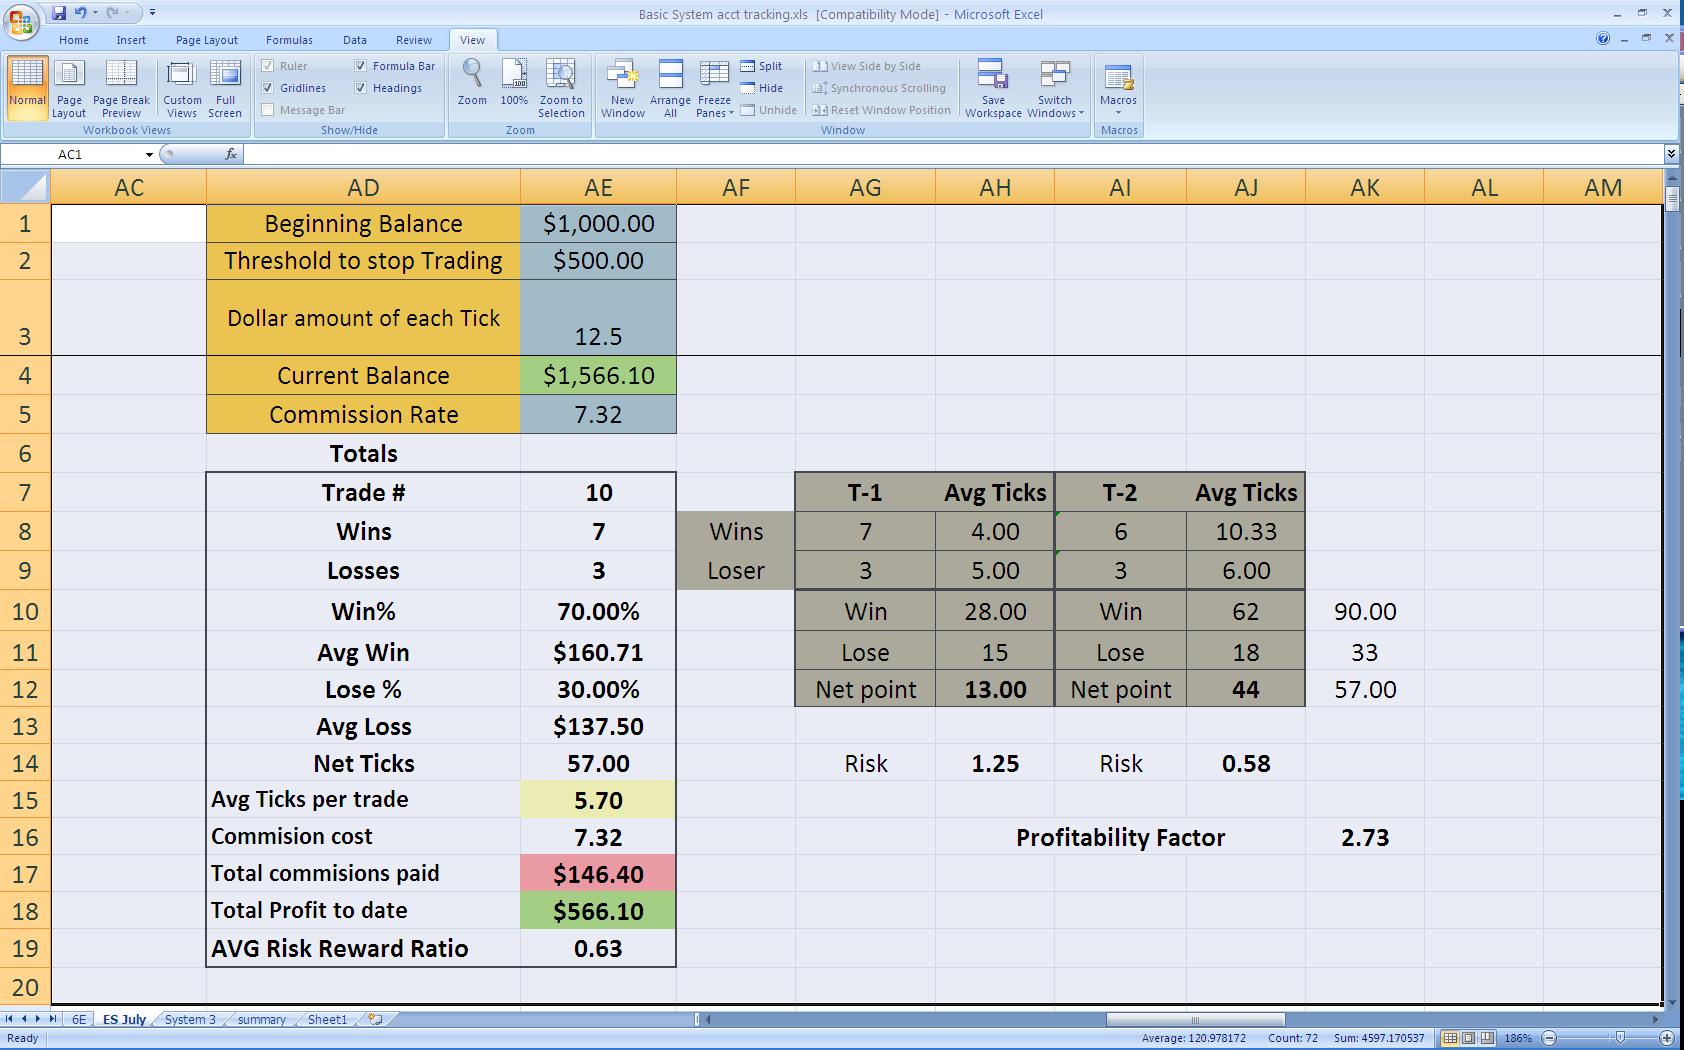This screenshot has width=1684, height=1050.
Task: Click Page Layout icon in status bar
Action: pos(1469,1038)
